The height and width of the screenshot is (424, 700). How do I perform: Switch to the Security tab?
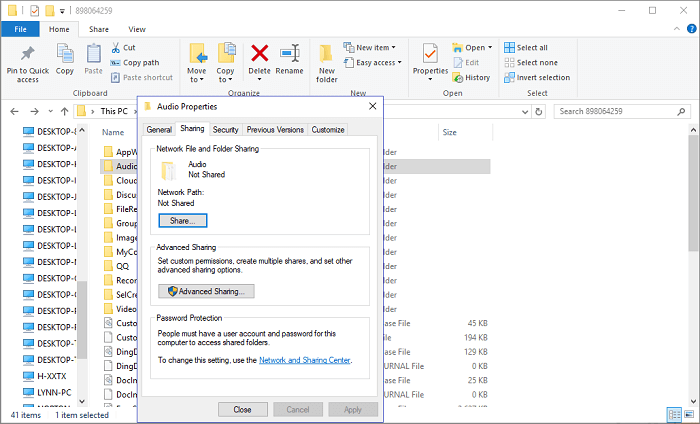(x=225, y=129)
